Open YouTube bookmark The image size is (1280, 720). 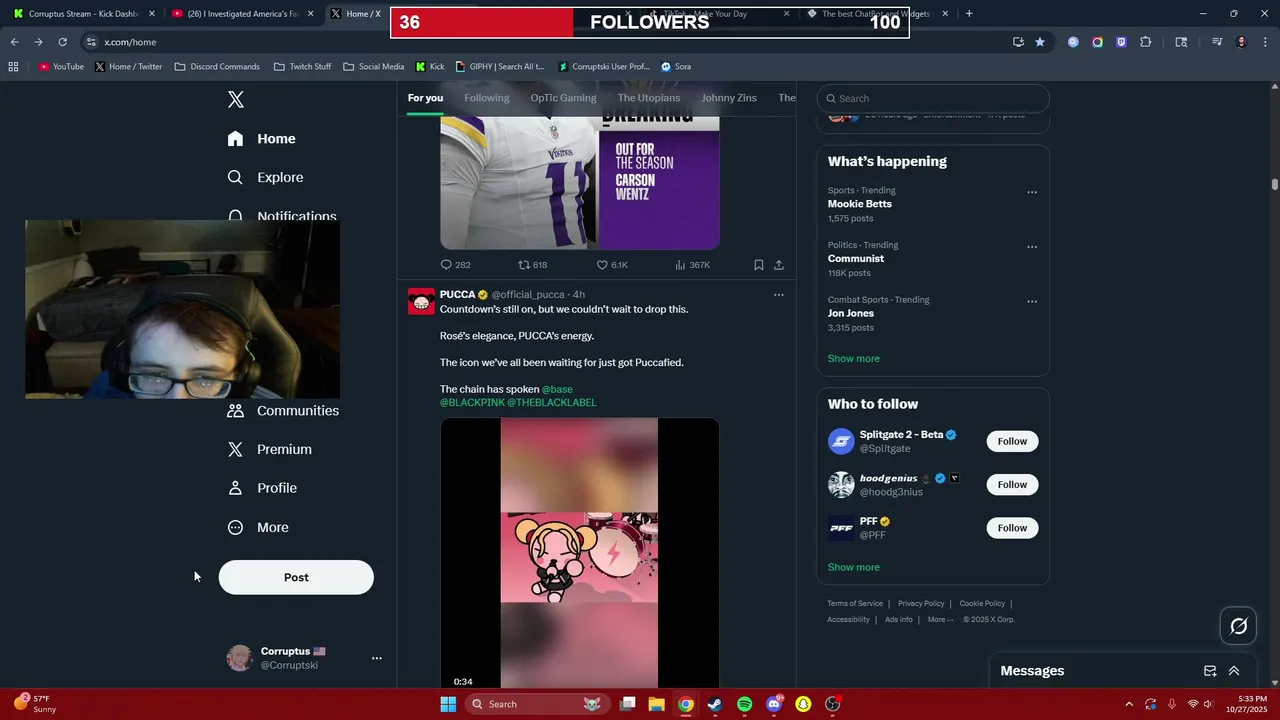tap(61, 67)
